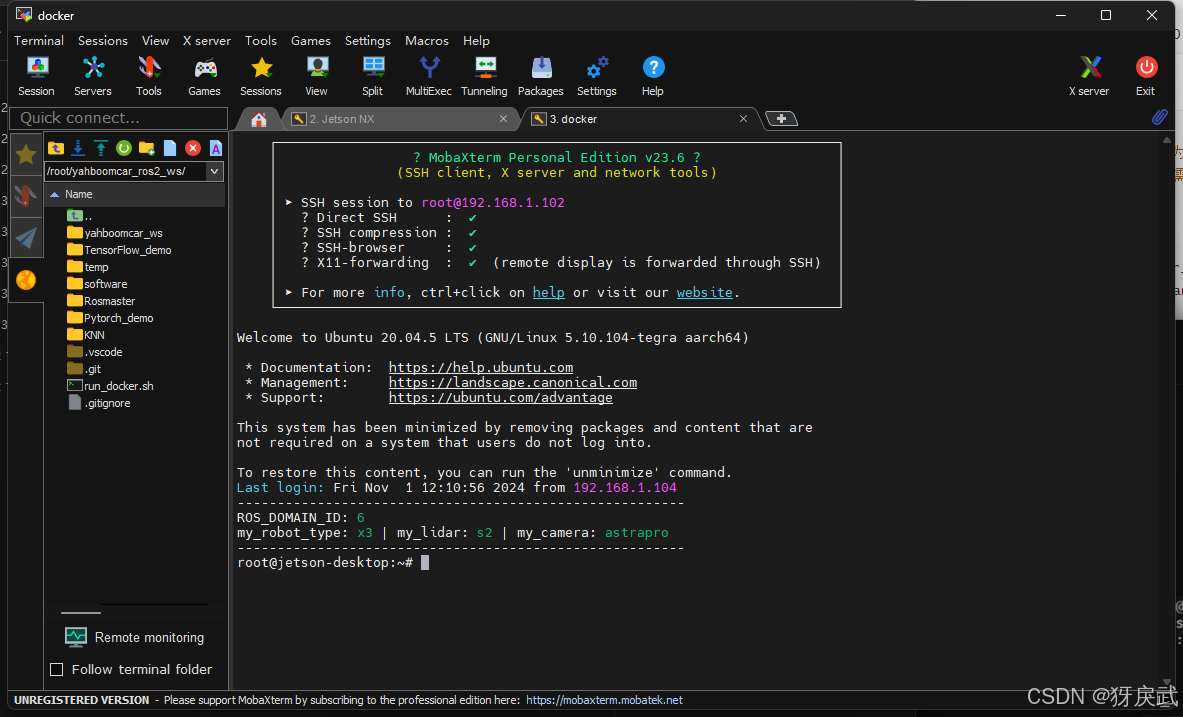This screenshot has width=1183, height=717.
Task: Select the TensorFlow_demo folder
Action: pos(119,250)
